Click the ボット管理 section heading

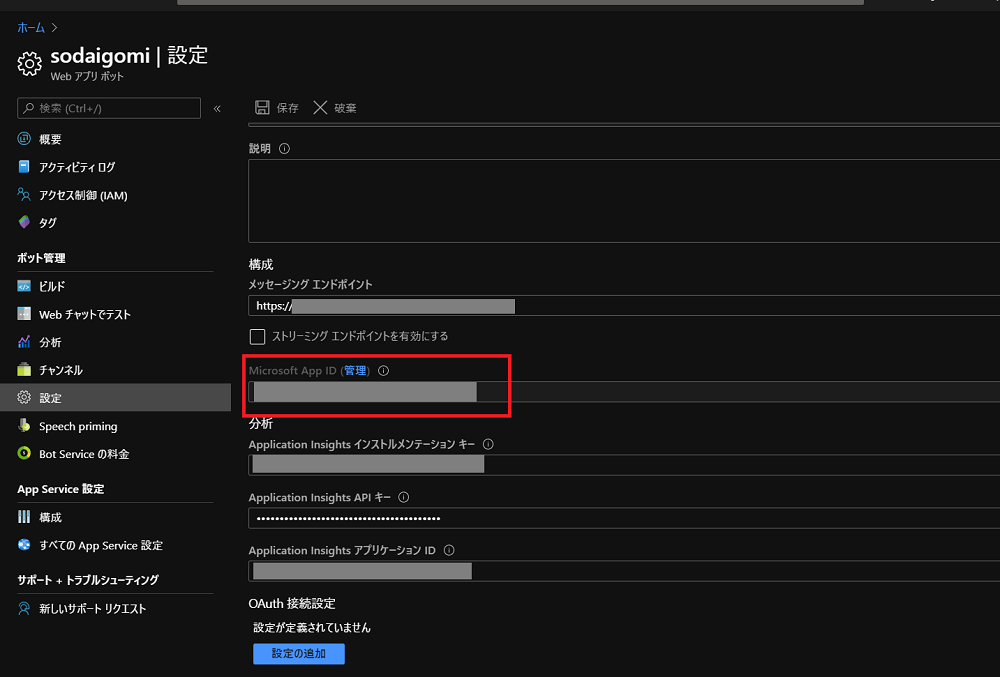[x=41, y=258]
